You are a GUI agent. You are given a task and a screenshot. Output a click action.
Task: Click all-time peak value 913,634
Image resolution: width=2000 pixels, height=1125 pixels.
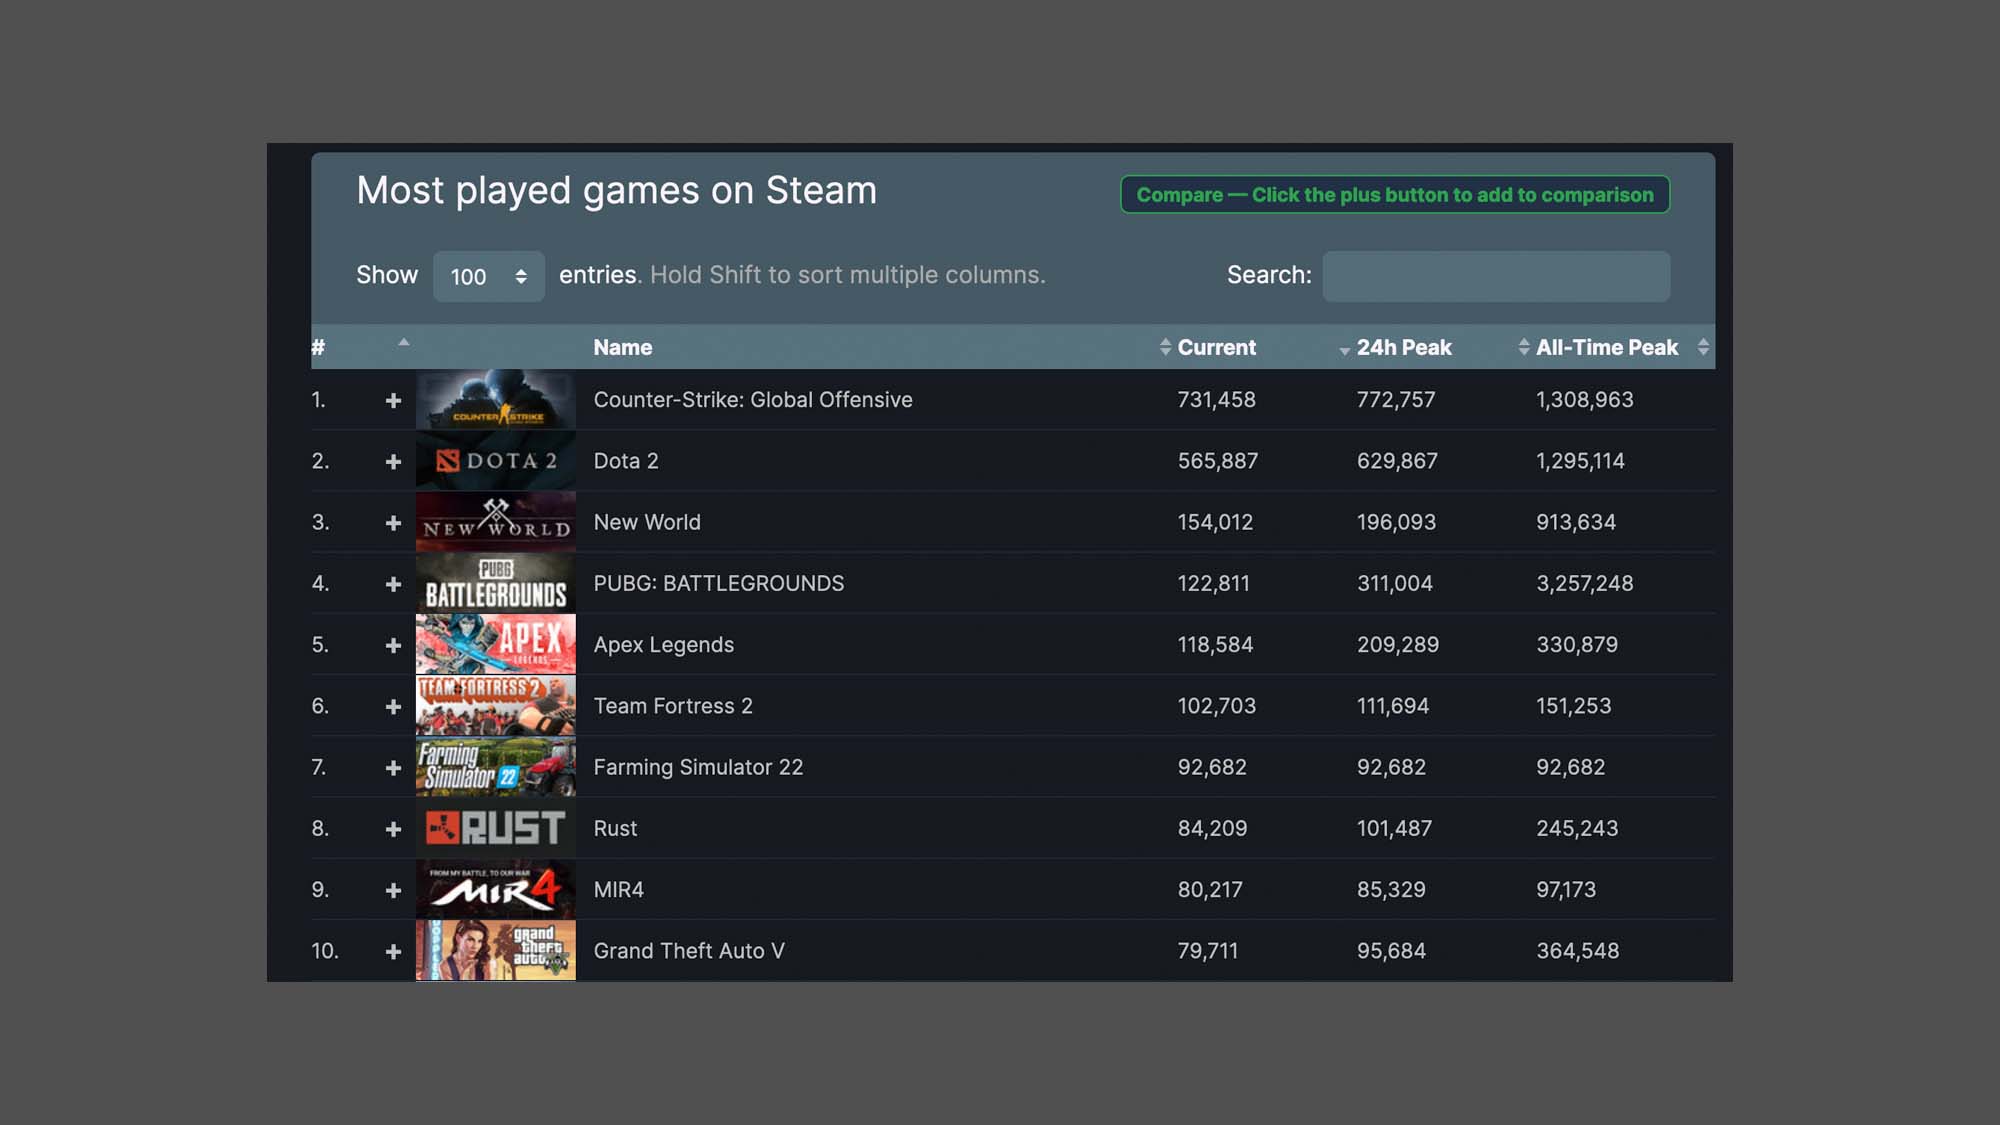[1576, 522]
